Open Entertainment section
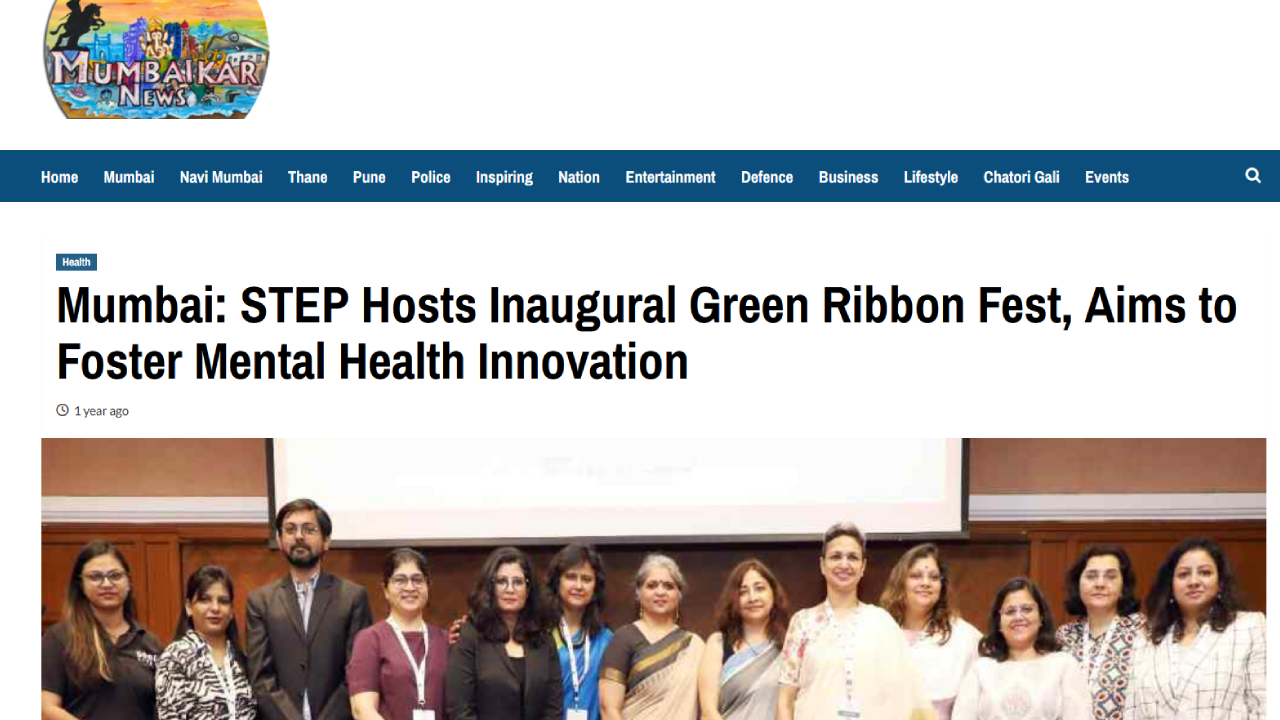This screenshot has height=720, width=1280. [670, 177]
